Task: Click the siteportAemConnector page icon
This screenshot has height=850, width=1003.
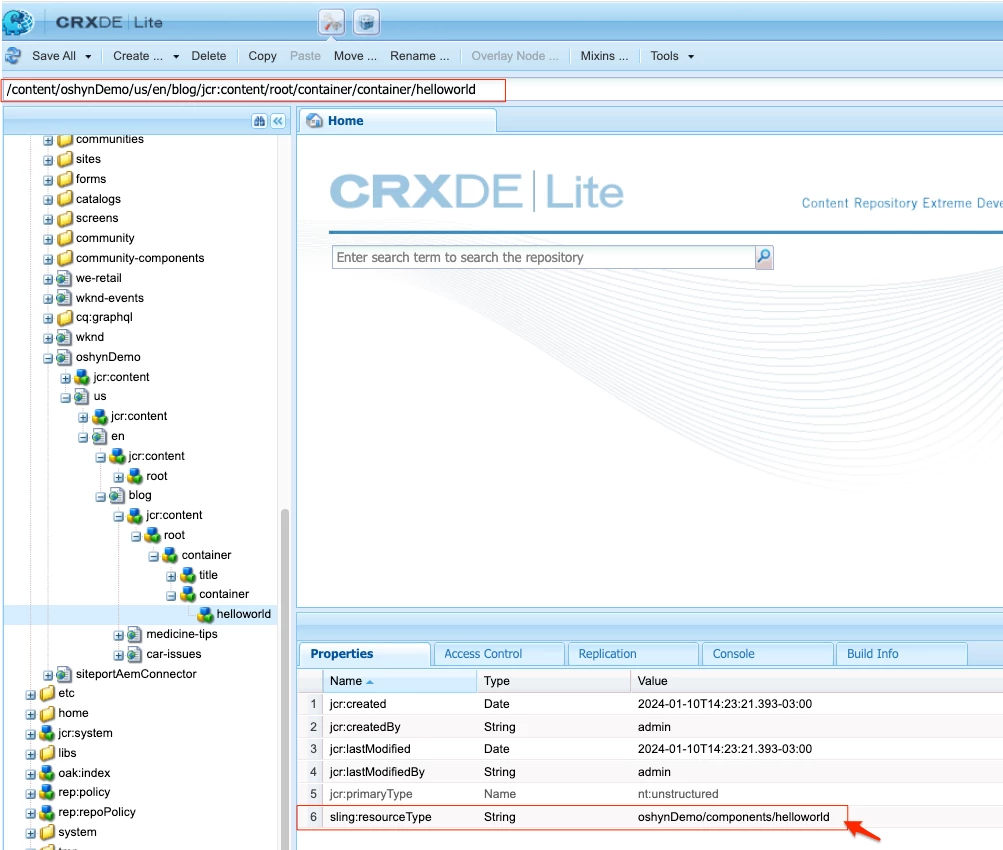Action: (x=63, y=674)
